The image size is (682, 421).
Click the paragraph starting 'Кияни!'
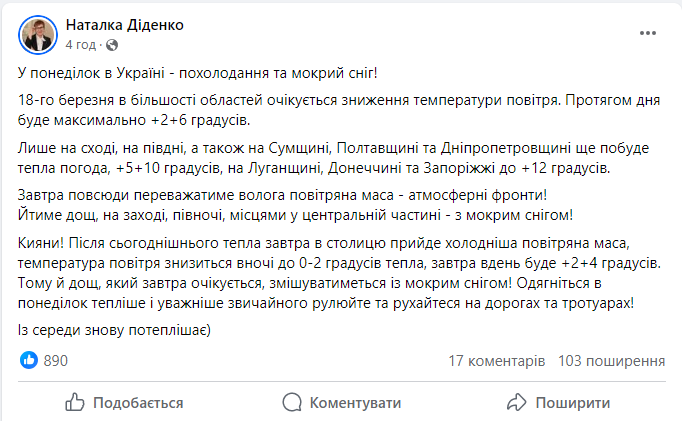coord(340,272)
